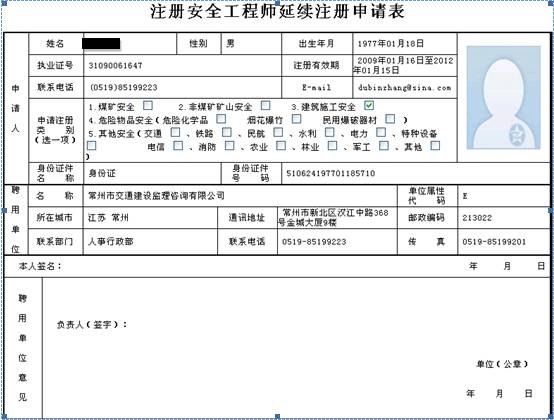Tick the 电力 checkbox
Screen dimensions: 554x420
(381, 132)
